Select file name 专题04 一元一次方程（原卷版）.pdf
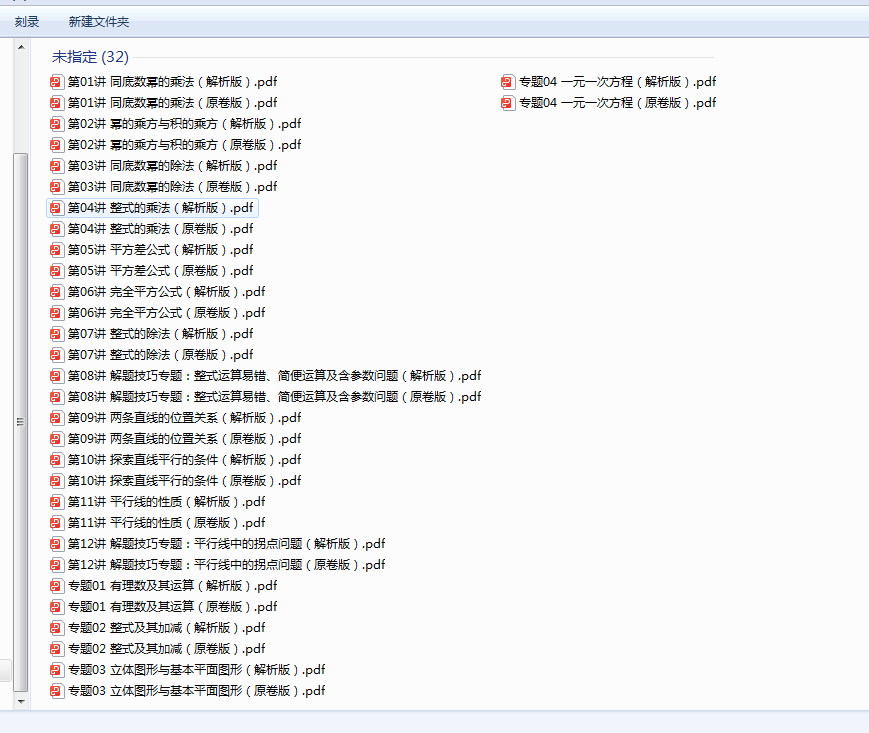869x733 pixels. pyautogui.click(x=617, y=103)
